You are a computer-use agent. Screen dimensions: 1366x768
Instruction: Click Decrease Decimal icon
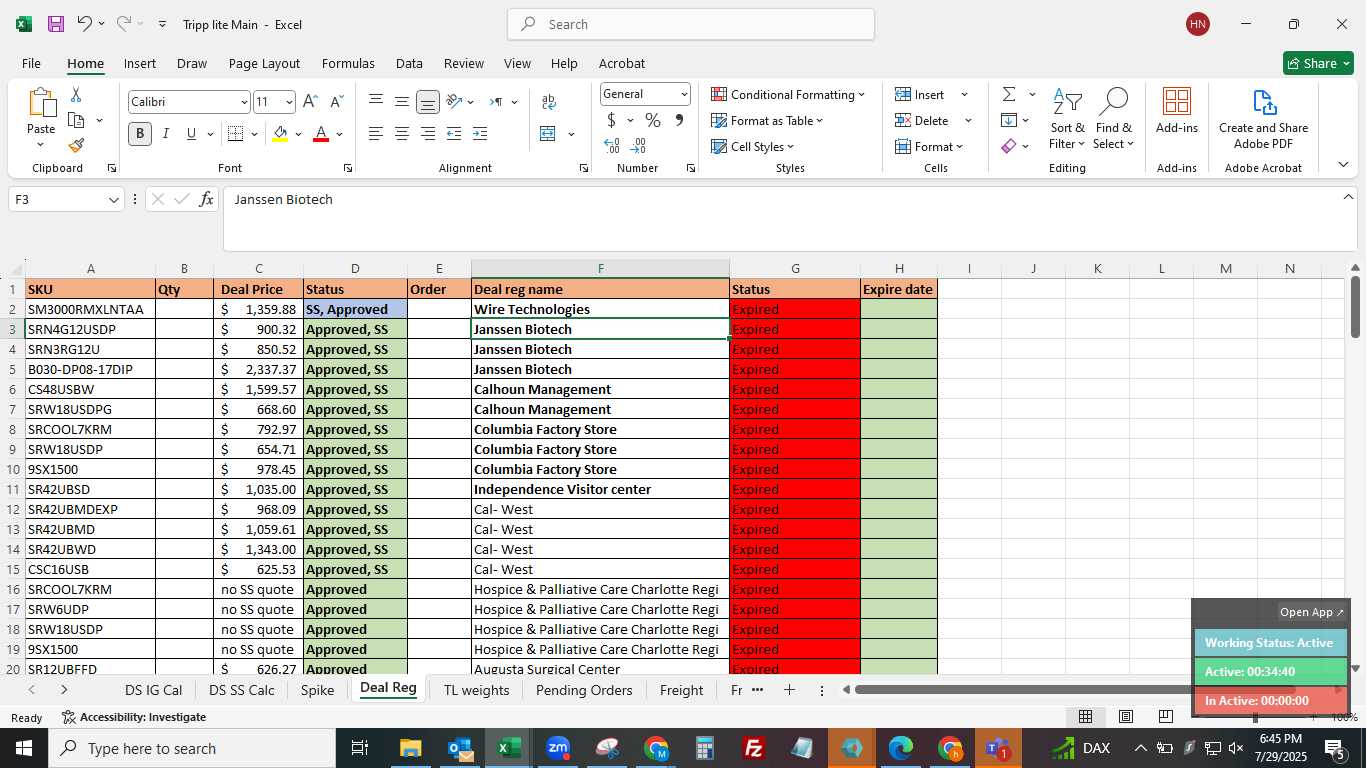(639, 146)
